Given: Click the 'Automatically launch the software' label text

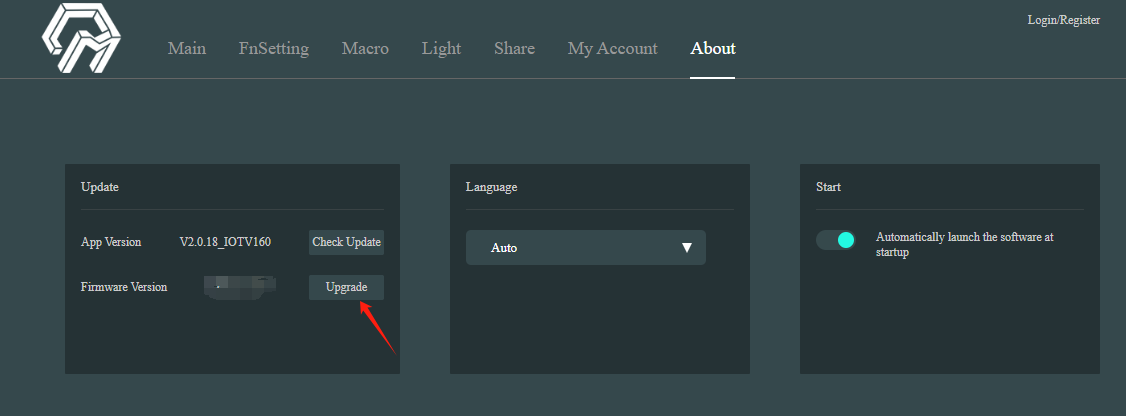Looking at the screenshot, I should coord(964,245).
